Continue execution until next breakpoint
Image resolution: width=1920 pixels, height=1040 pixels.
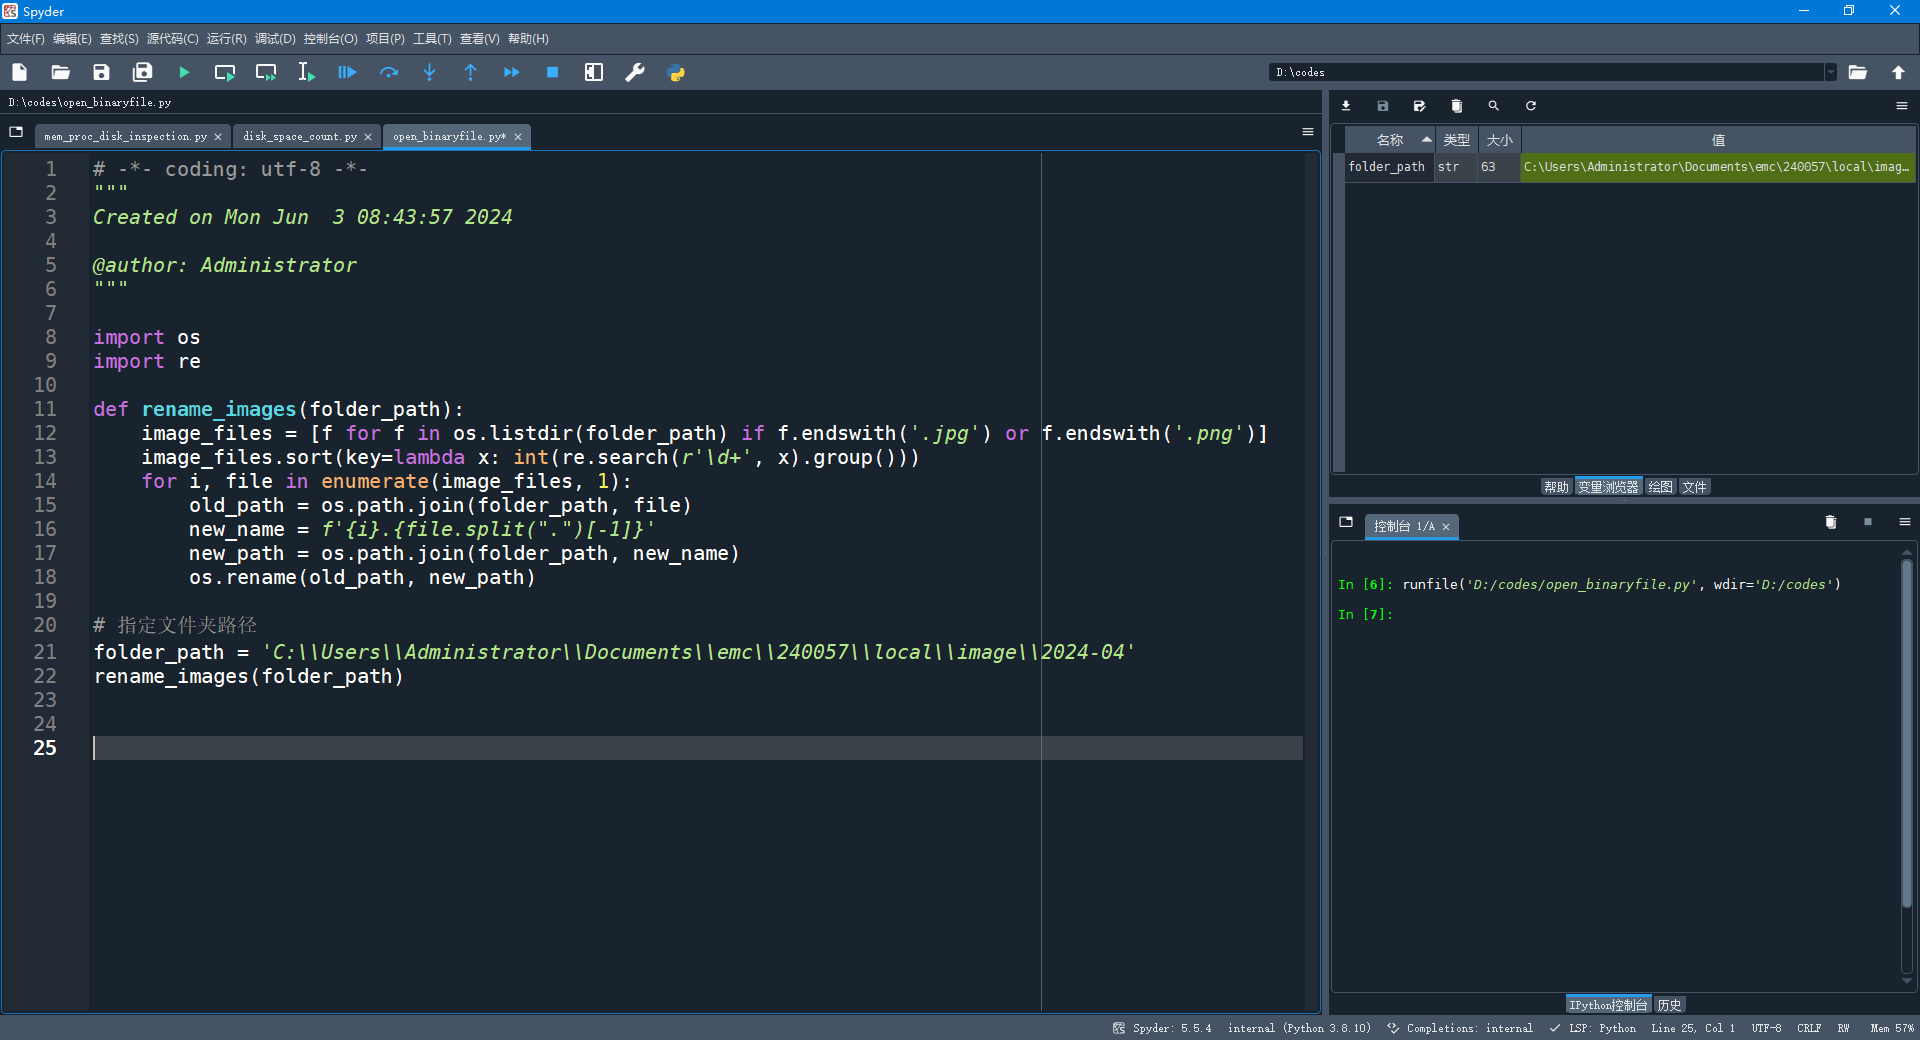[x=512, y=72]
